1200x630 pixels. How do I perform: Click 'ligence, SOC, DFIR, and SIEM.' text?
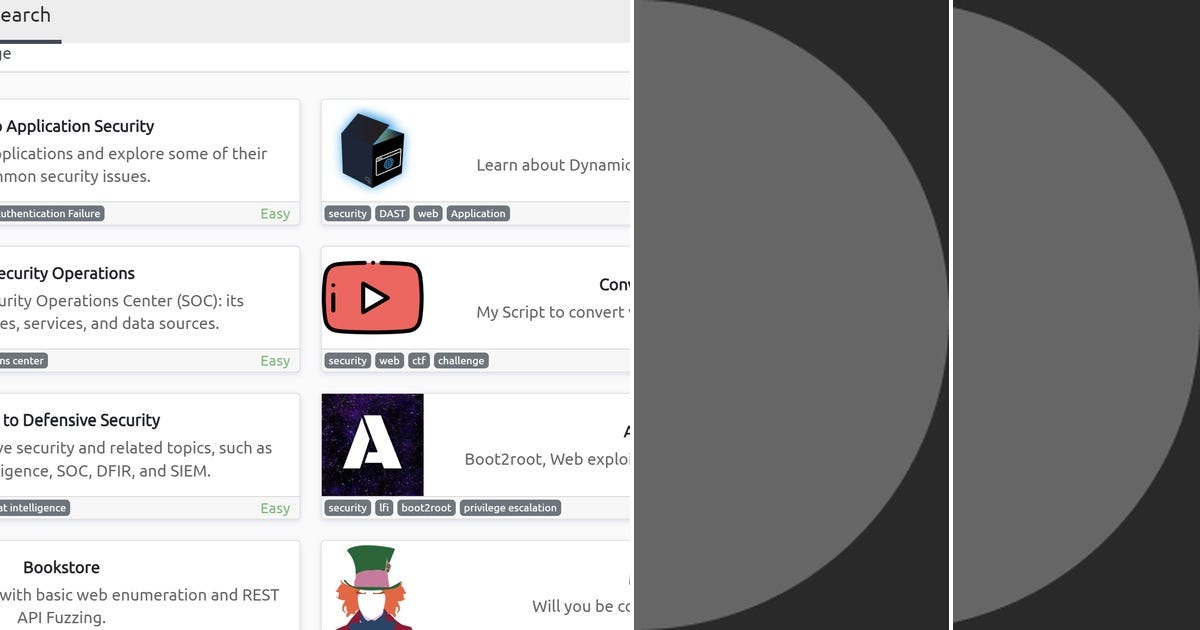105,470
